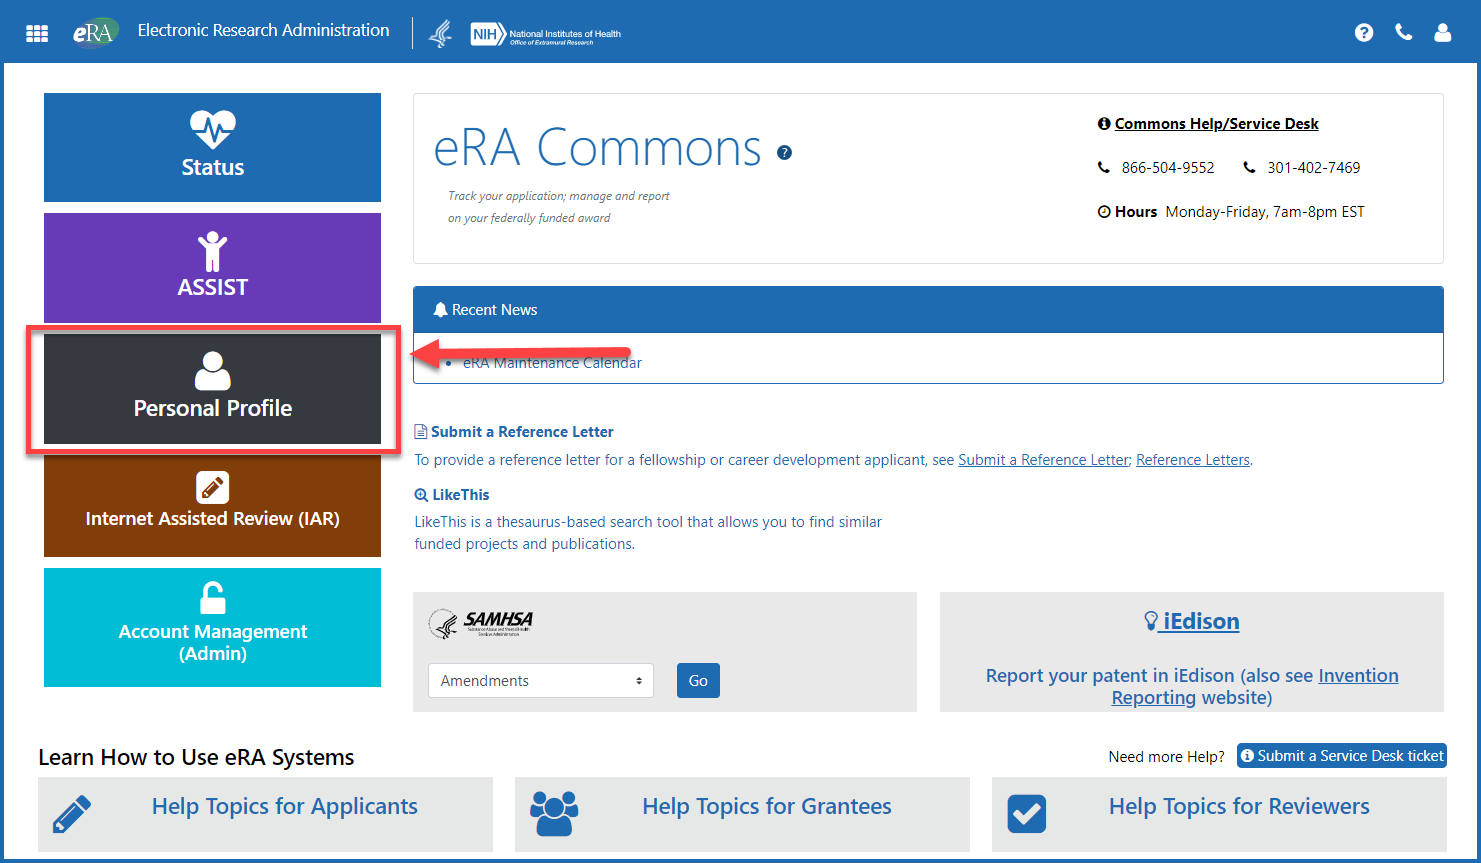Screen dimensions: 1481x863
Task: Click the pencil icon for Applicants help
Action: [72, 814]
